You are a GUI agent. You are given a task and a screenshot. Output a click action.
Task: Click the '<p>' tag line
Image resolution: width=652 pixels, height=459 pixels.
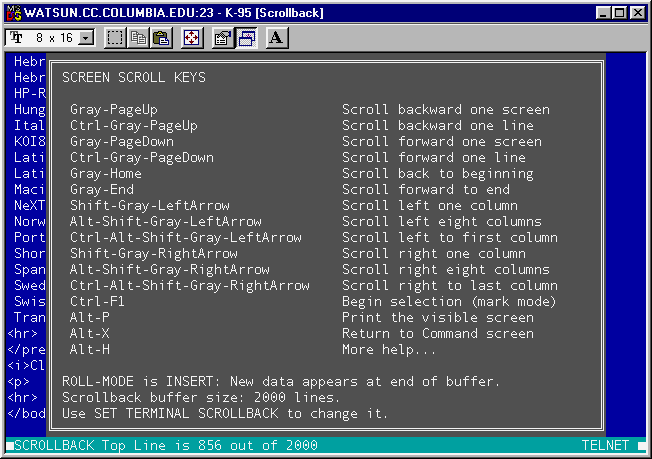tap(18, 382)
